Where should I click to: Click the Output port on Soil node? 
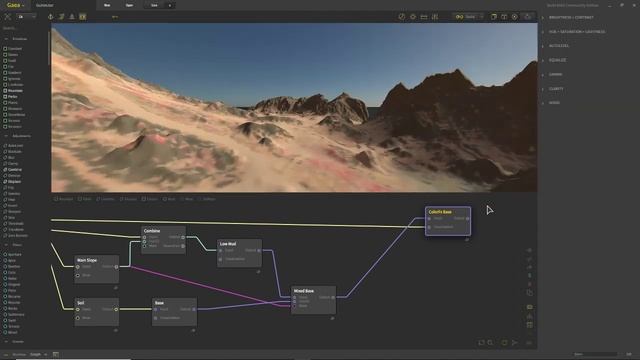tap(116, 309)
